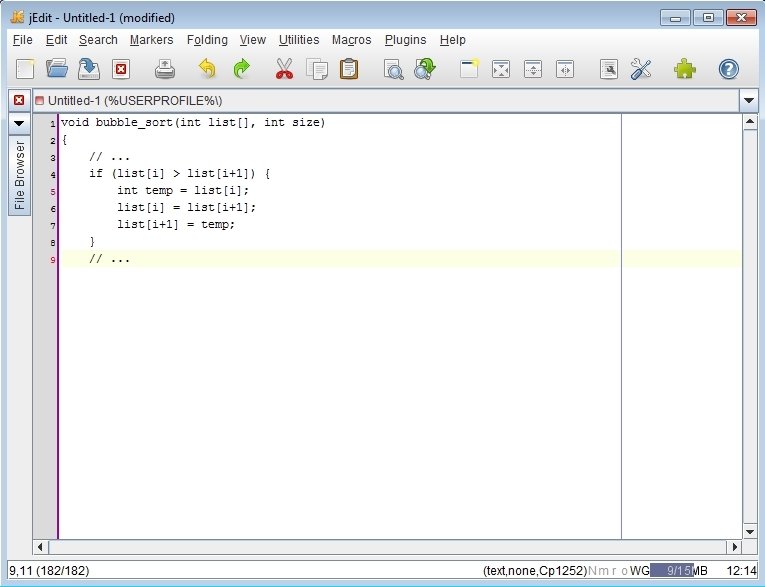
Task: Close buffer using red X toolbar icon
Action: (x=121, y=69)
